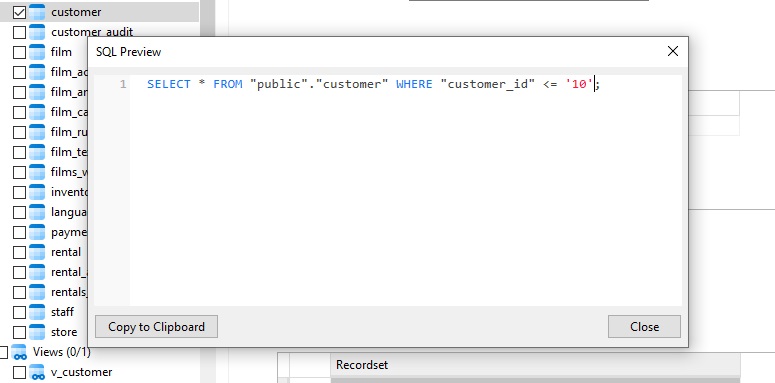Click the customer table icon

click(37, 12)
